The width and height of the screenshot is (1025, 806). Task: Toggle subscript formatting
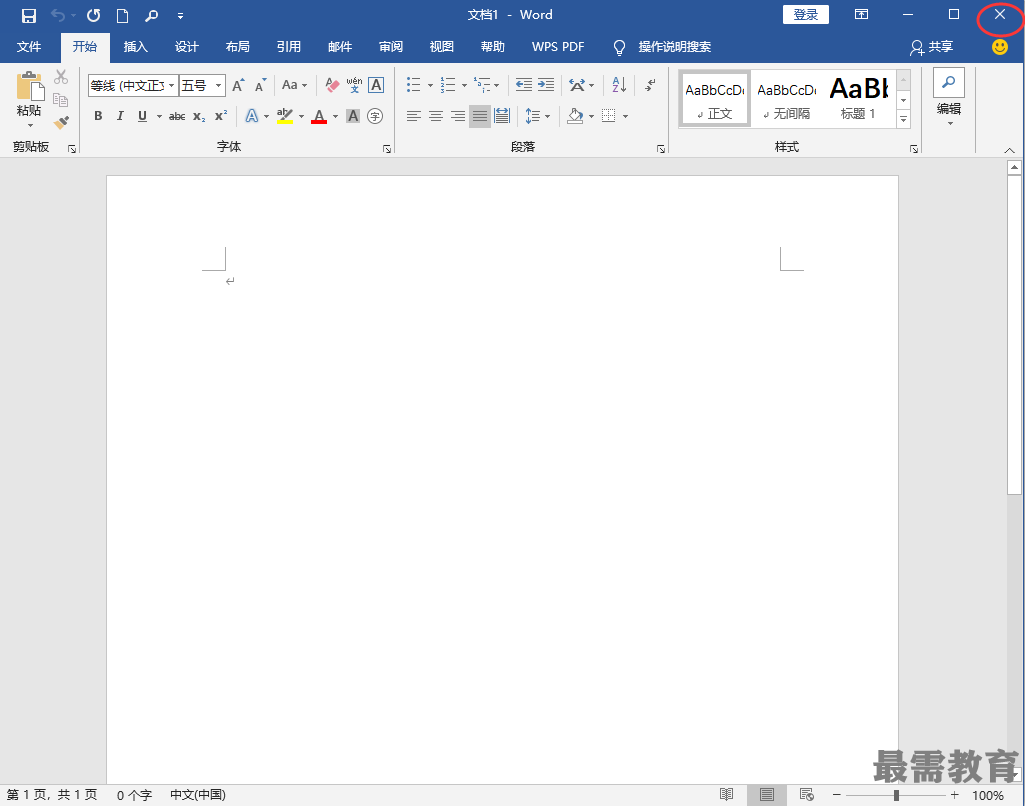(x=199, y=116)
